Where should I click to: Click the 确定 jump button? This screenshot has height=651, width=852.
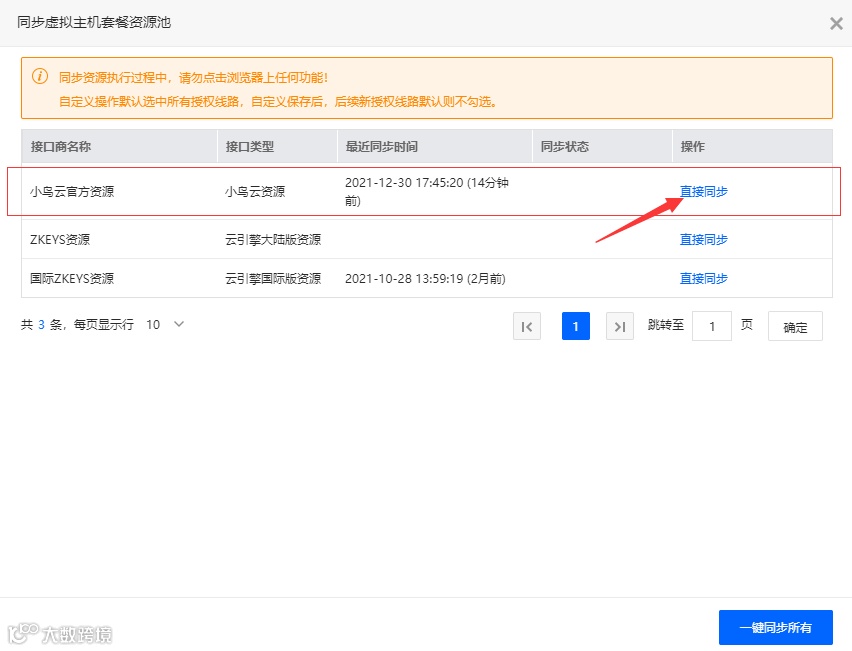click(795, 326)
